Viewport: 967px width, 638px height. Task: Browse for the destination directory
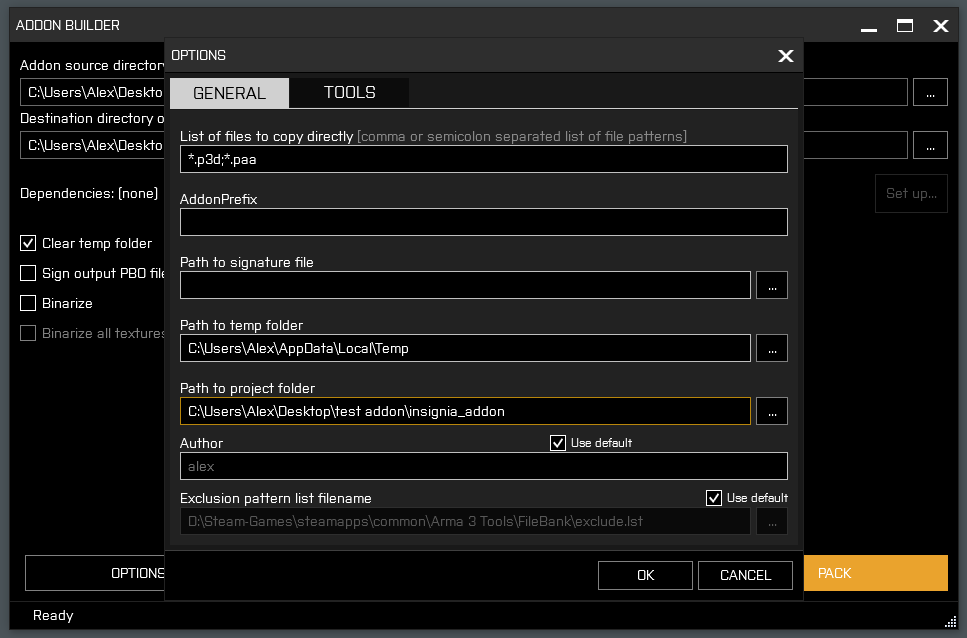coord(930,145)
